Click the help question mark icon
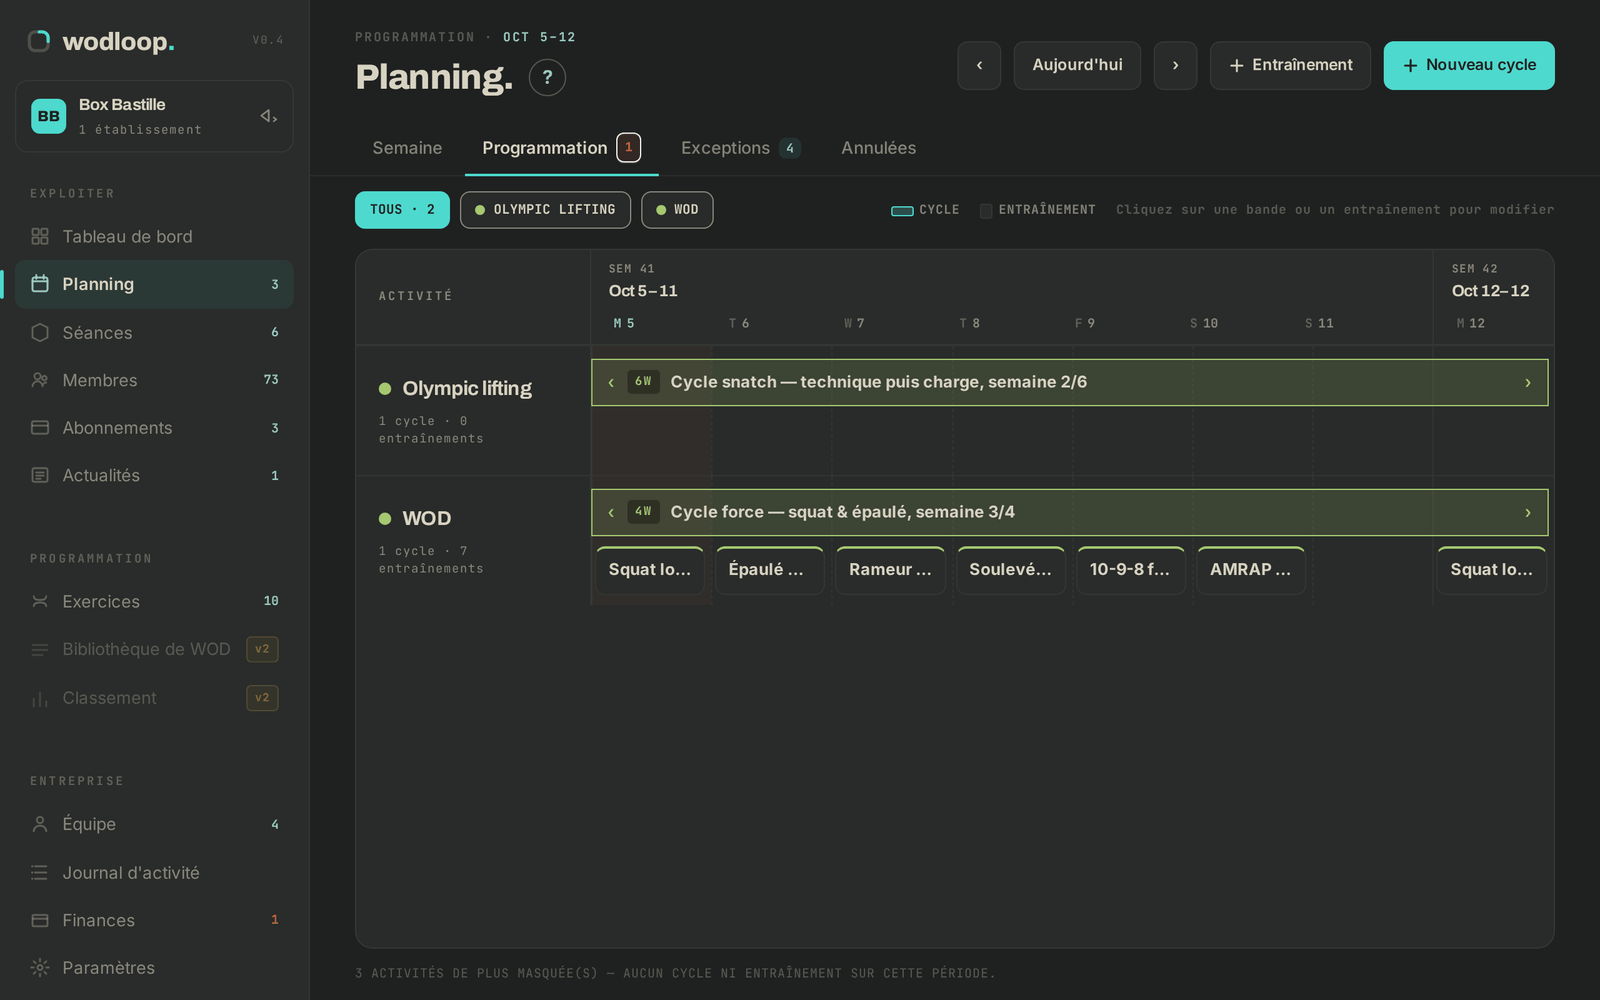The height and width of the screenshot is (1000, 1600). [547, 77]
